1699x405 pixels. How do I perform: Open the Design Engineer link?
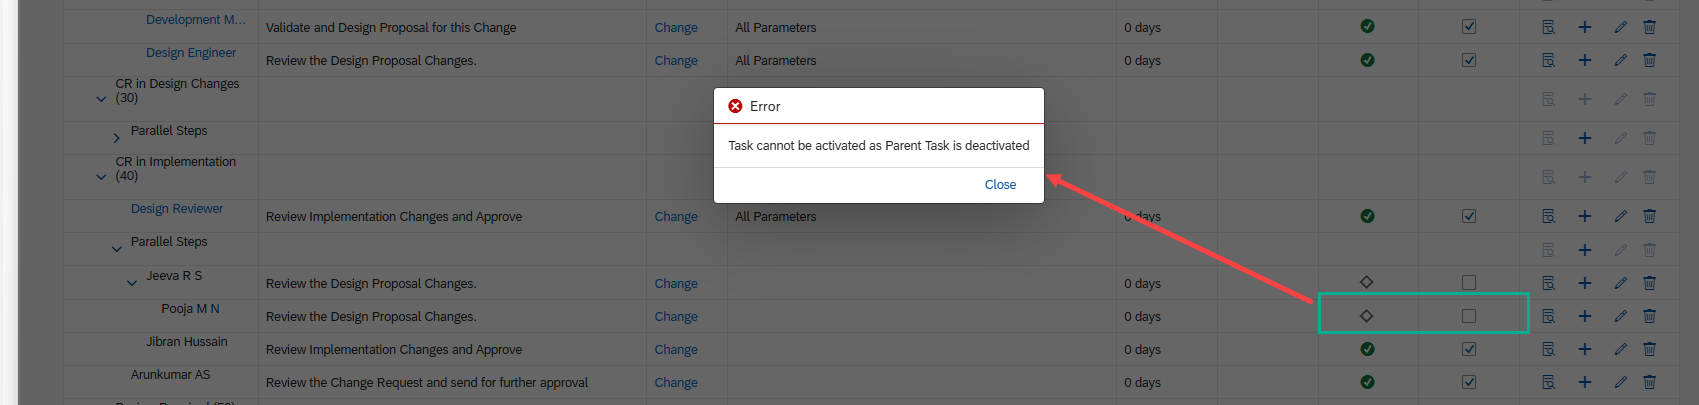191,53
